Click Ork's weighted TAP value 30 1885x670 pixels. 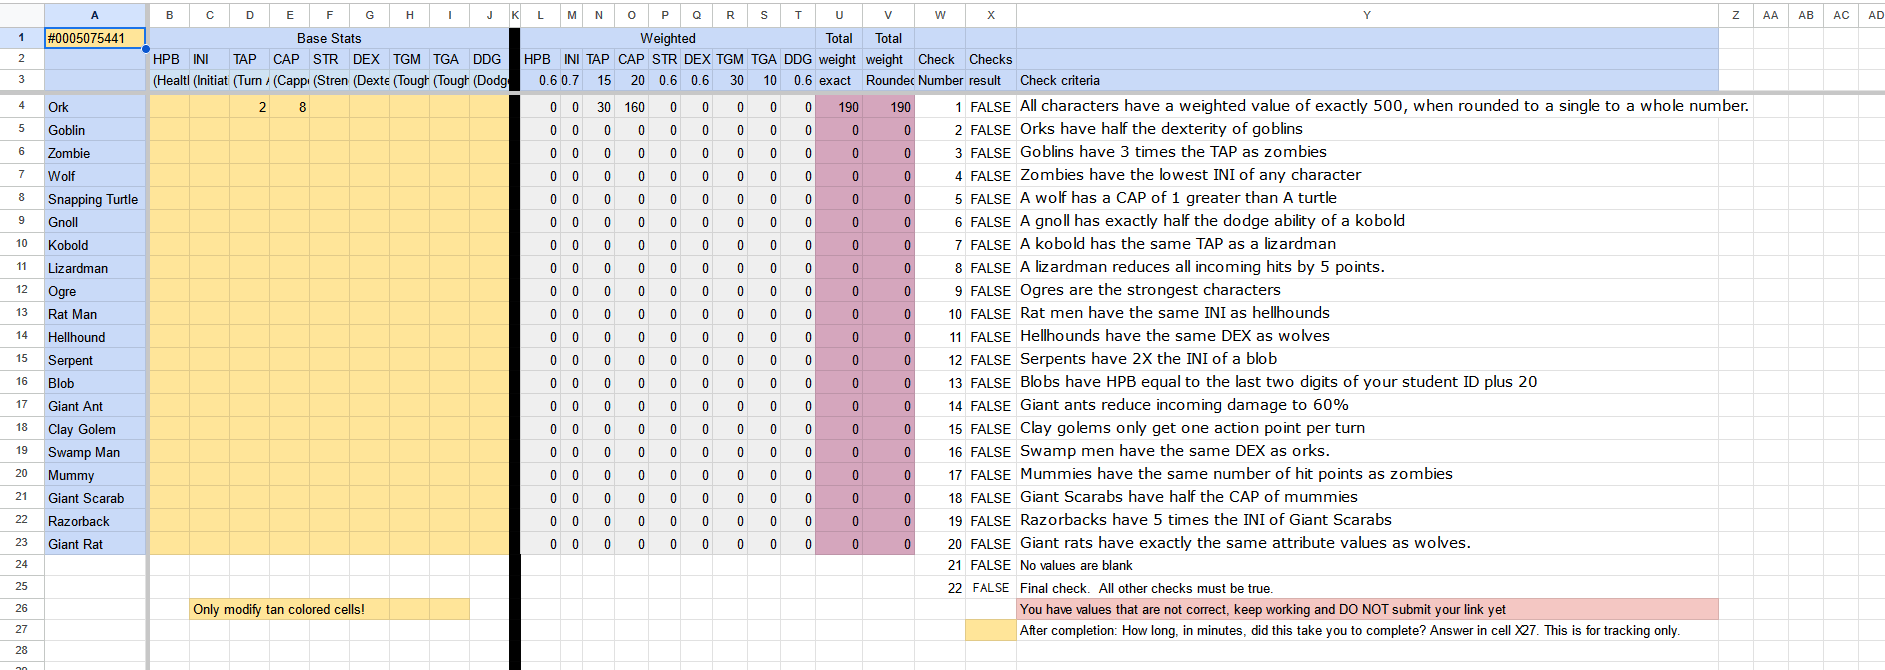click(598, 107)
